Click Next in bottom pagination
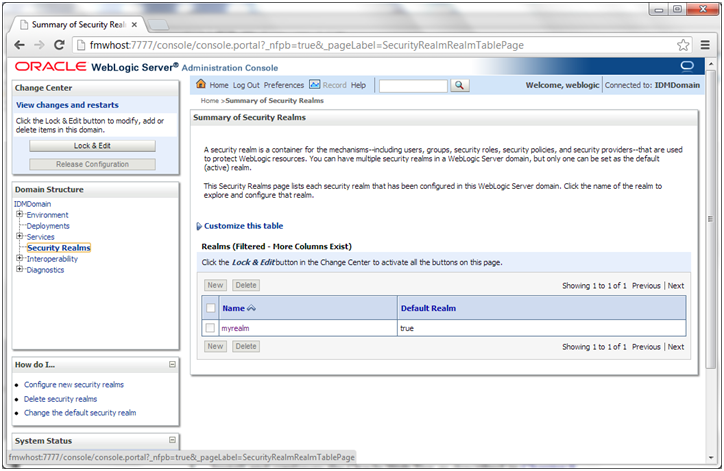Screen dimensions: 724x471 point(676,347)
